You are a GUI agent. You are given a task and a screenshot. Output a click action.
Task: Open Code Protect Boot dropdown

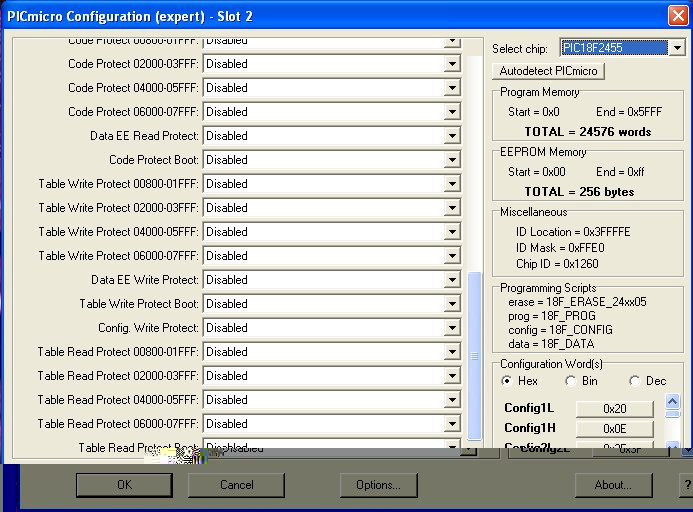[x=452, y=160]
